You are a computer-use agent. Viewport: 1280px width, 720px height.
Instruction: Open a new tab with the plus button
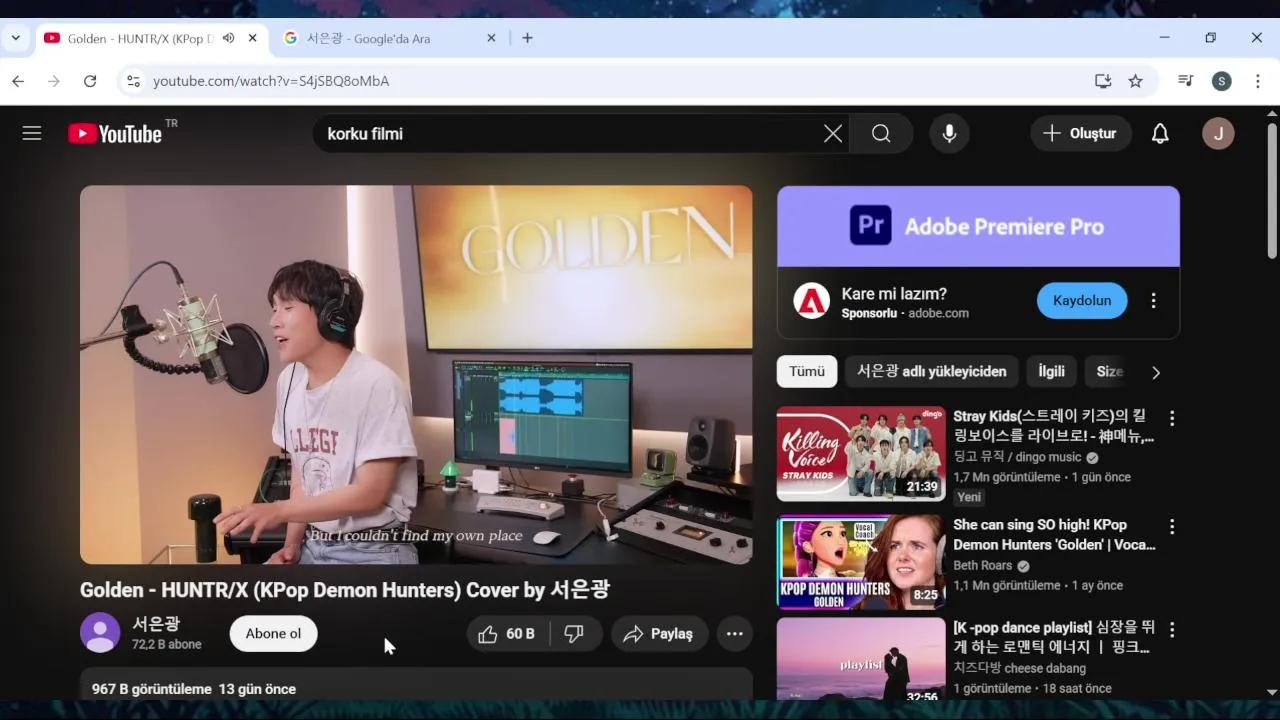click(x=527, y=38)
